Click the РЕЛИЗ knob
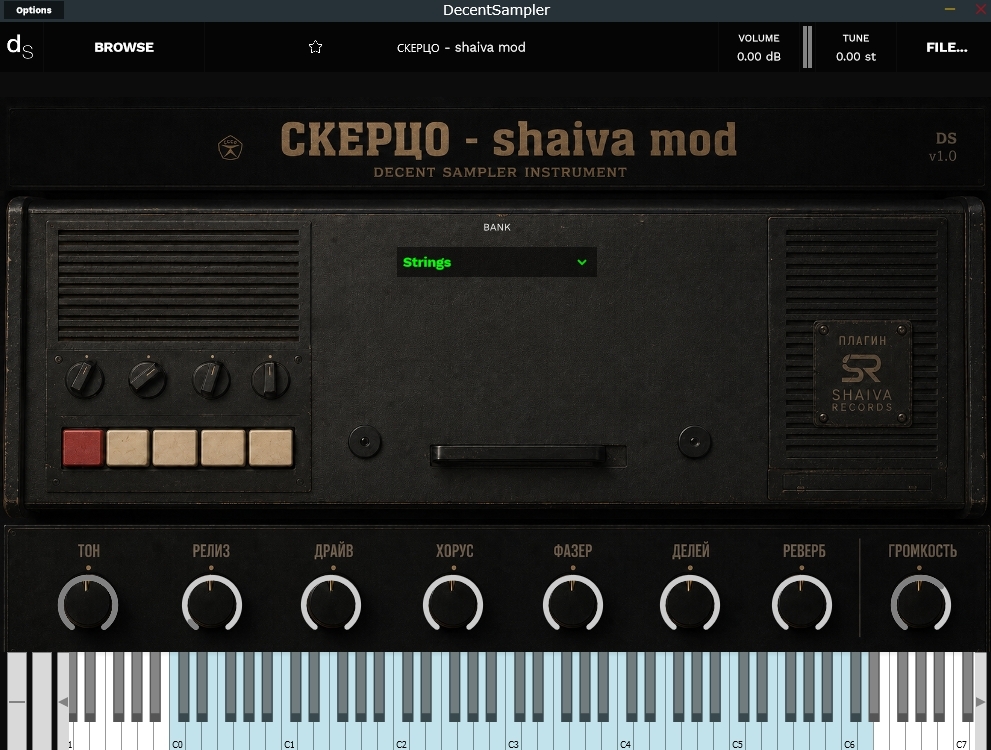Screen dimensions: 991x750 coord(212,604)
